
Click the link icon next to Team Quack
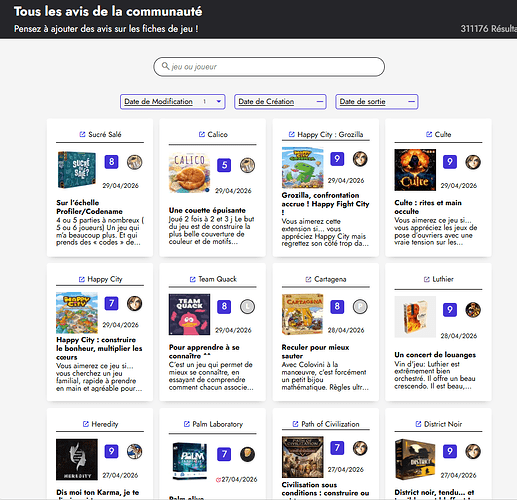(x=192, y=279)
